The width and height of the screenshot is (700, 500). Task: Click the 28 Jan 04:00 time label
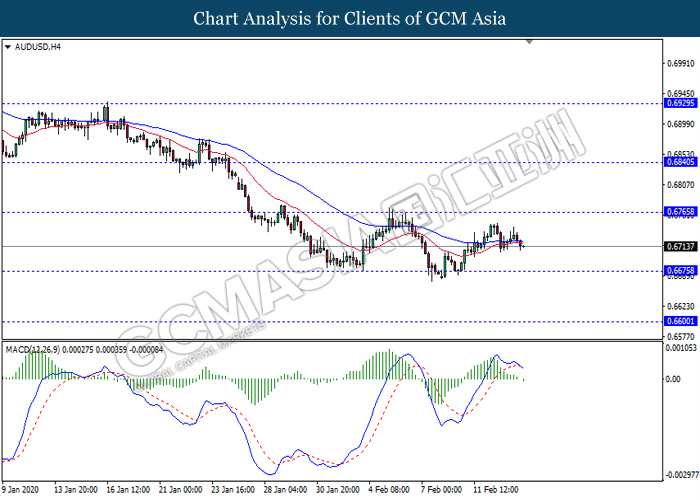(x=285, y=490)
